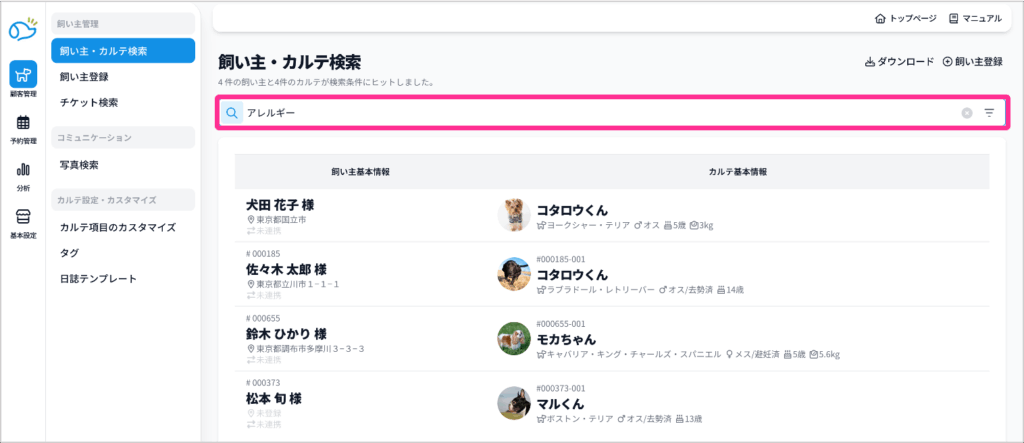Screen dimensions: 1024x443
Task: Open the マニュアル manual link
Action: [975, 18]
